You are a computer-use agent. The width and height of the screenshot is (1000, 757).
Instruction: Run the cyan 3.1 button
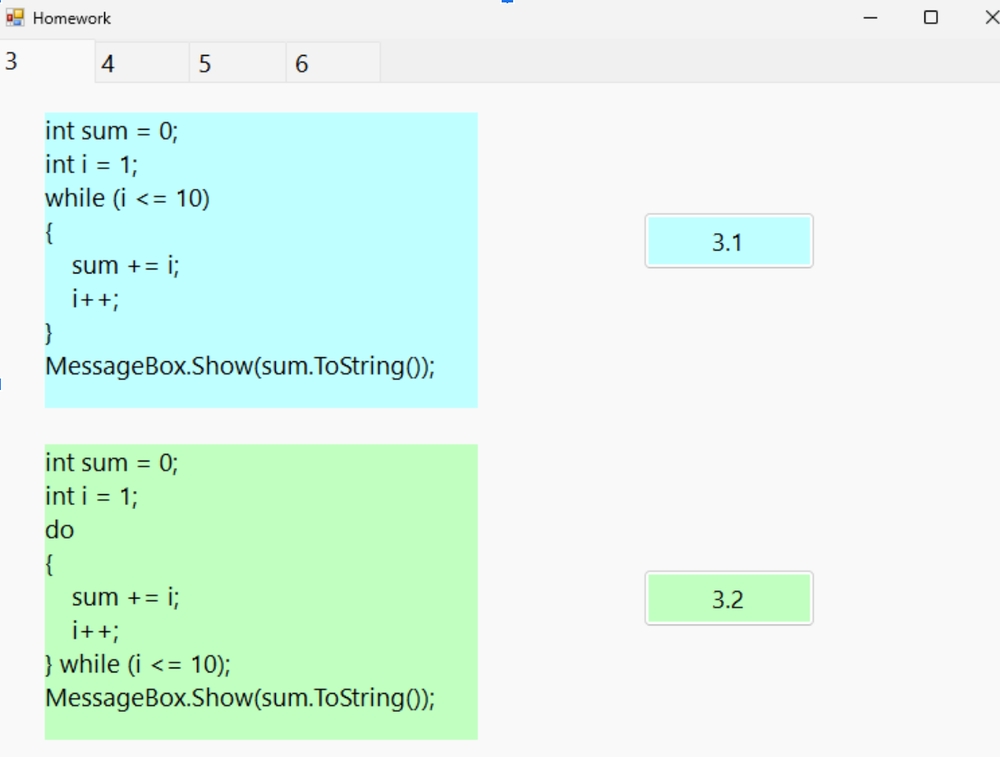[729, 241]
